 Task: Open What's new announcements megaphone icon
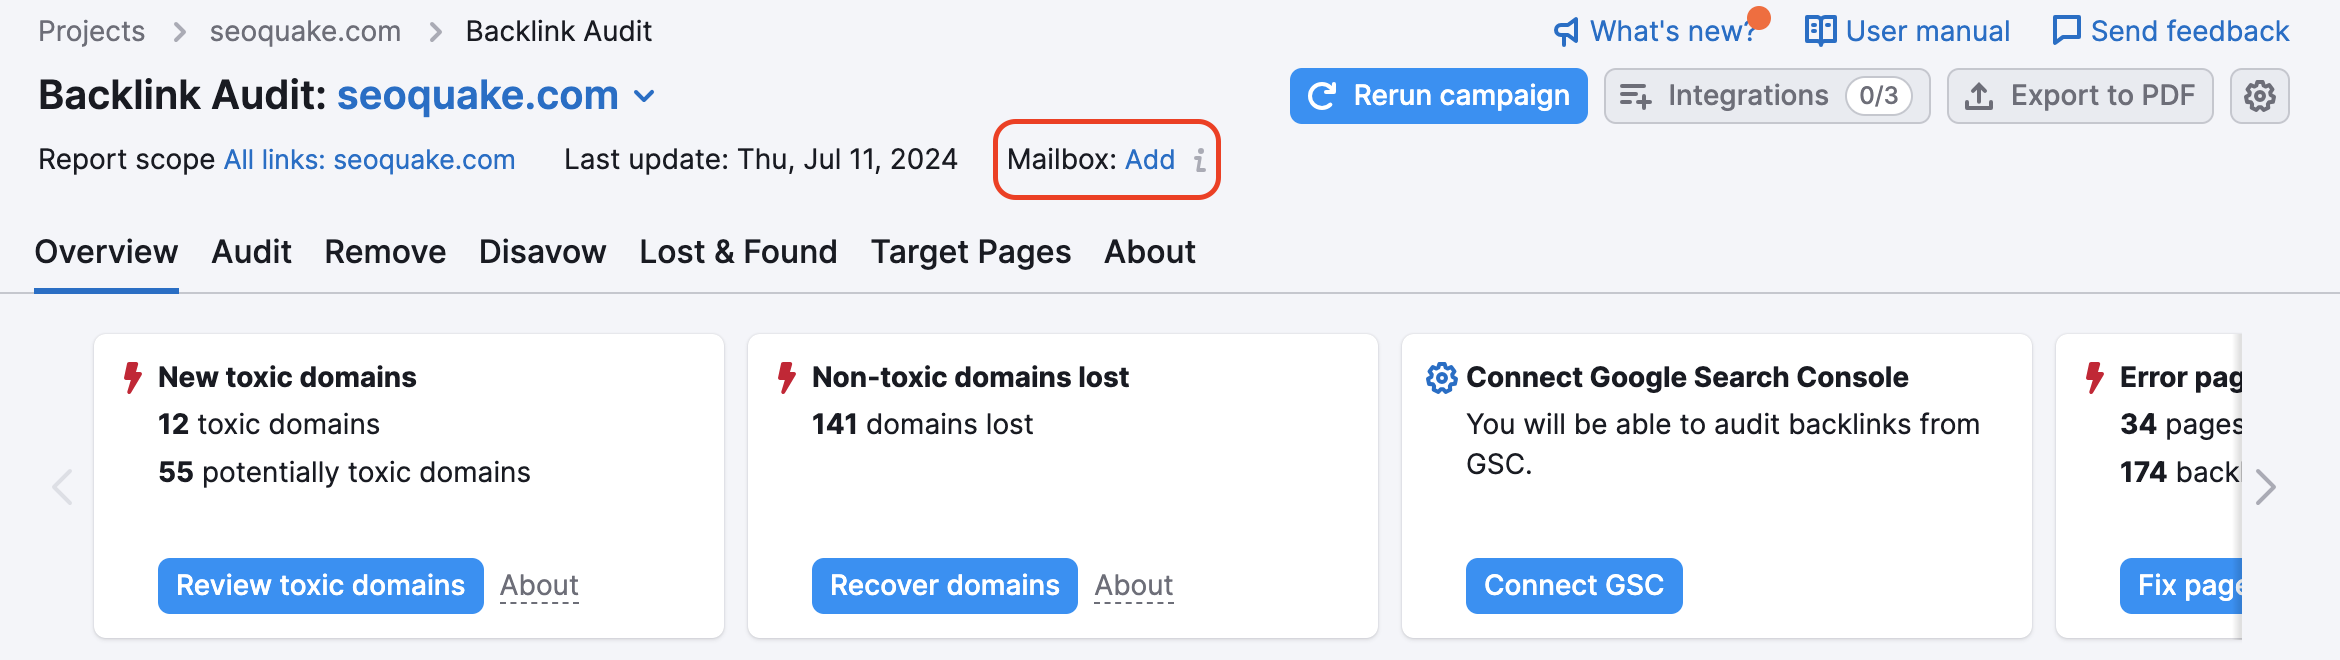point(1568,30)
